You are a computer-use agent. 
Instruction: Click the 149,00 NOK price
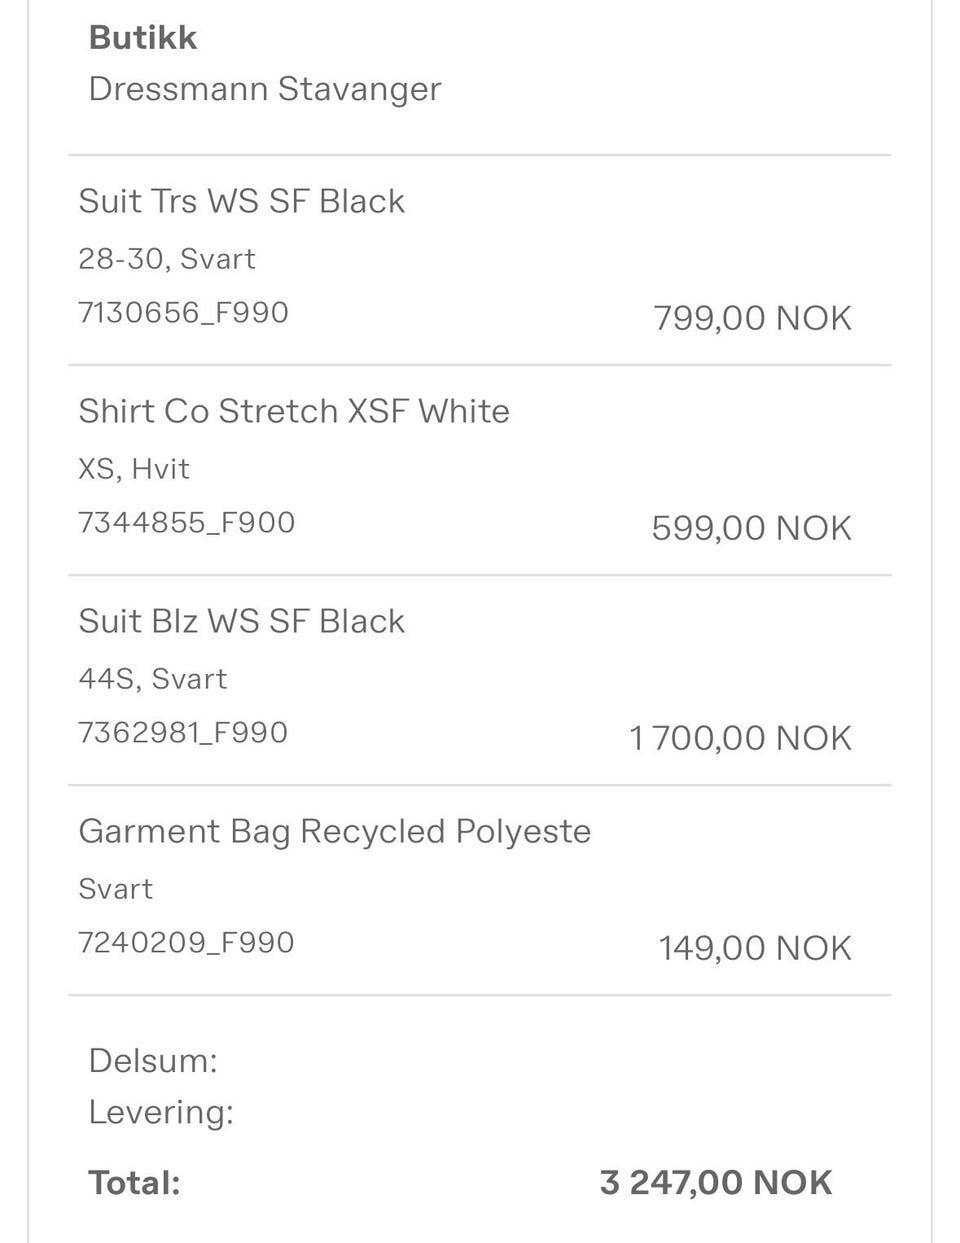(x=754, y=949)
